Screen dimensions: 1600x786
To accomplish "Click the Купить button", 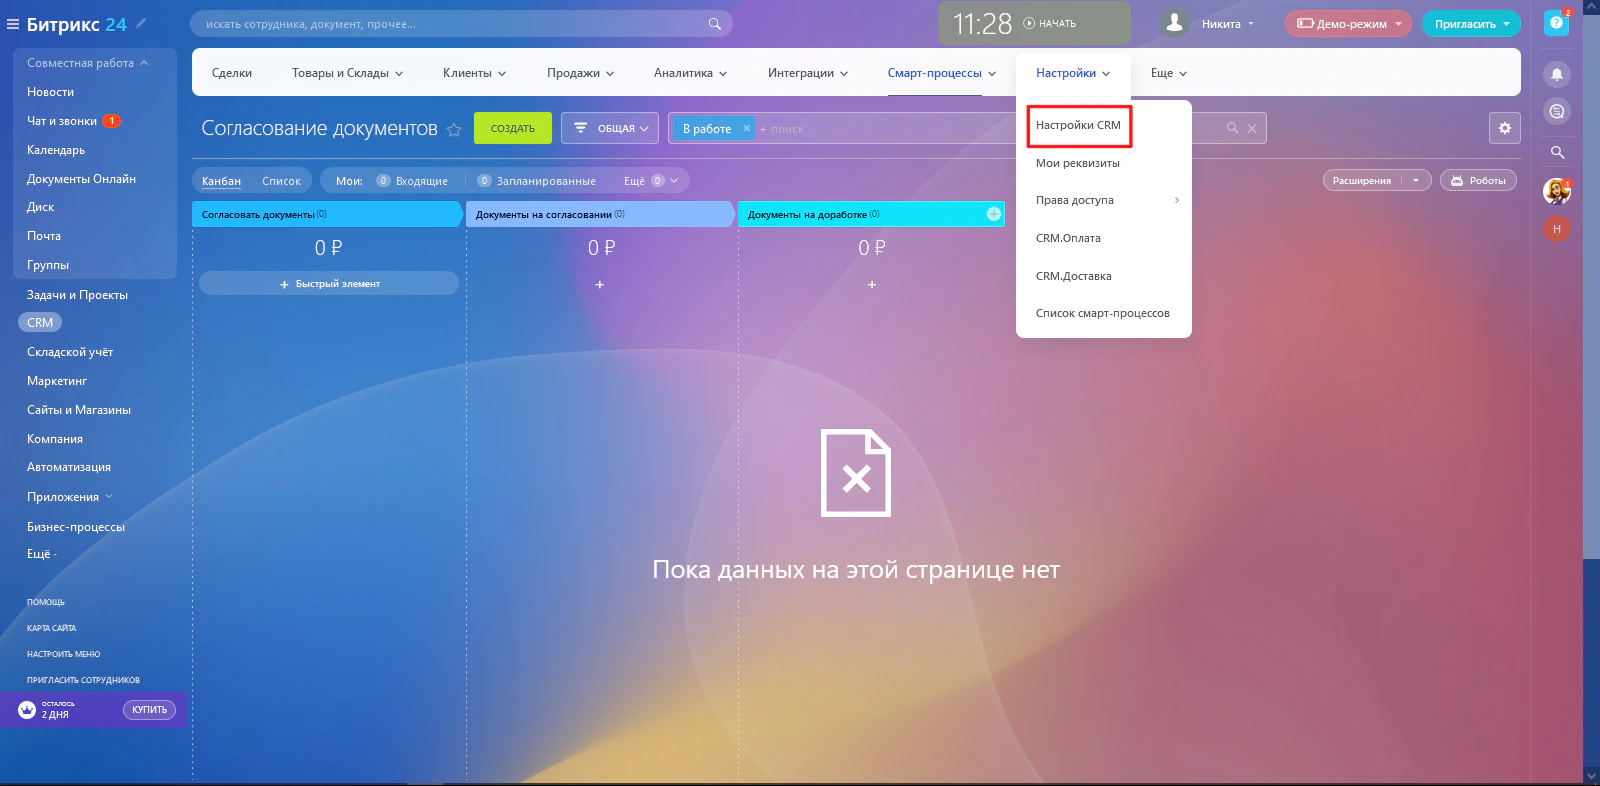I will click(x=149, y=710).
